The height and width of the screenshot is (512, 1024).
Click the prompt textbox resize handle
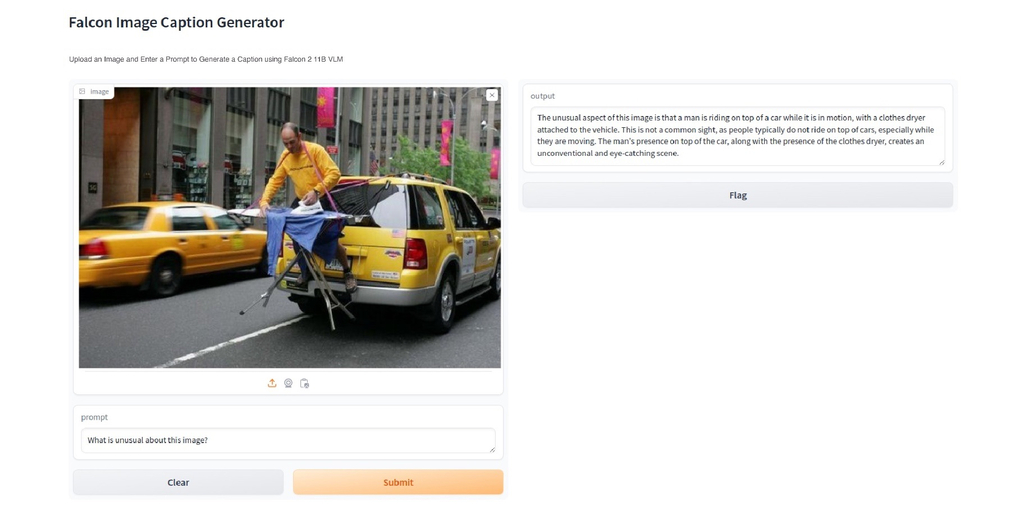pyautogui.click(x=492, y=449)
